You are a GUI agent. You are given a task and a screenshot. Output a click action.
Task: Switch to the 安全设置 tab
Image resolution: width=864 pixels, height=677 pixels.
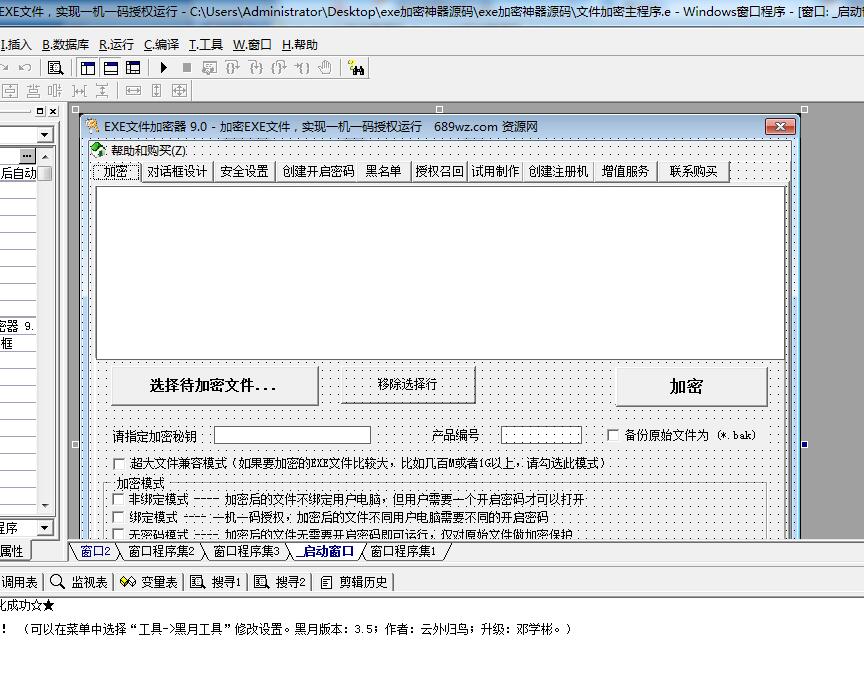click(x=244, y=171)
